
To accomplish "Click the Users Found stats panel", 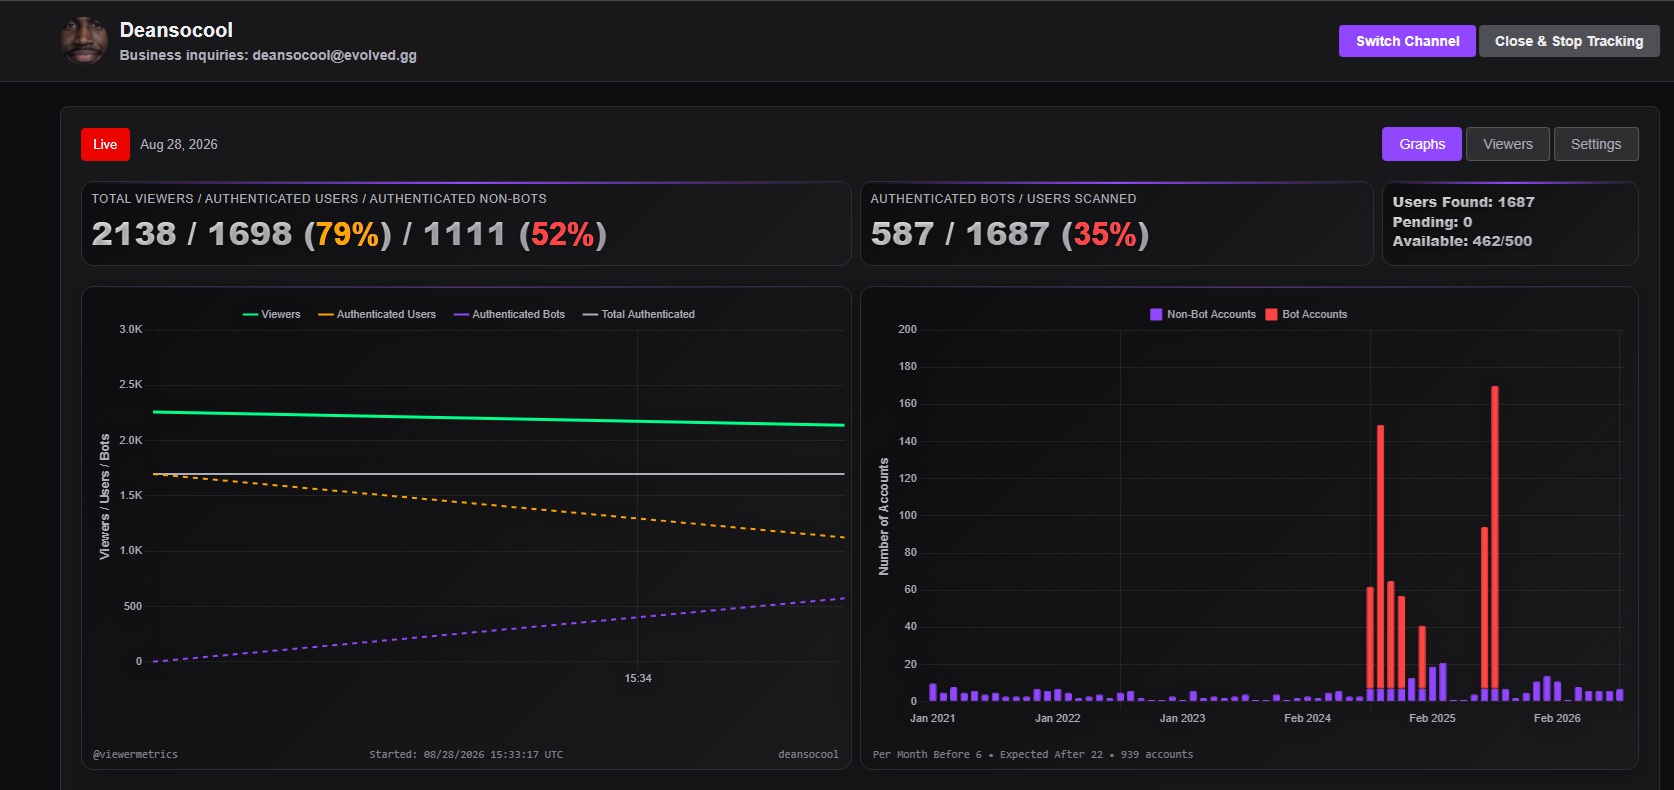I will 1509,222.
